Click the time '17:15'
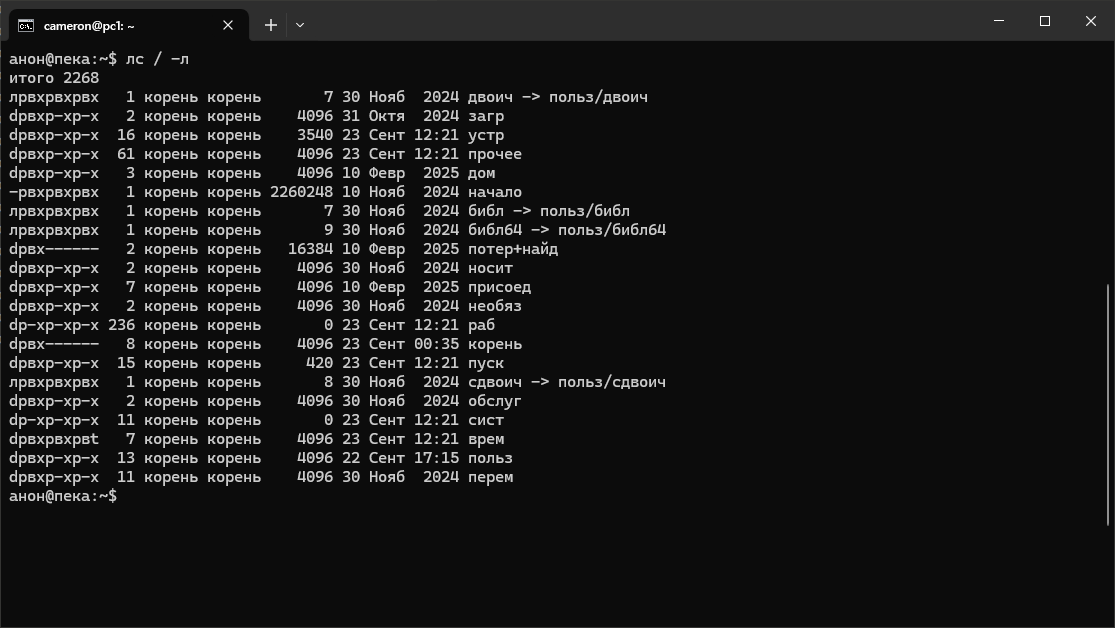 437,458
